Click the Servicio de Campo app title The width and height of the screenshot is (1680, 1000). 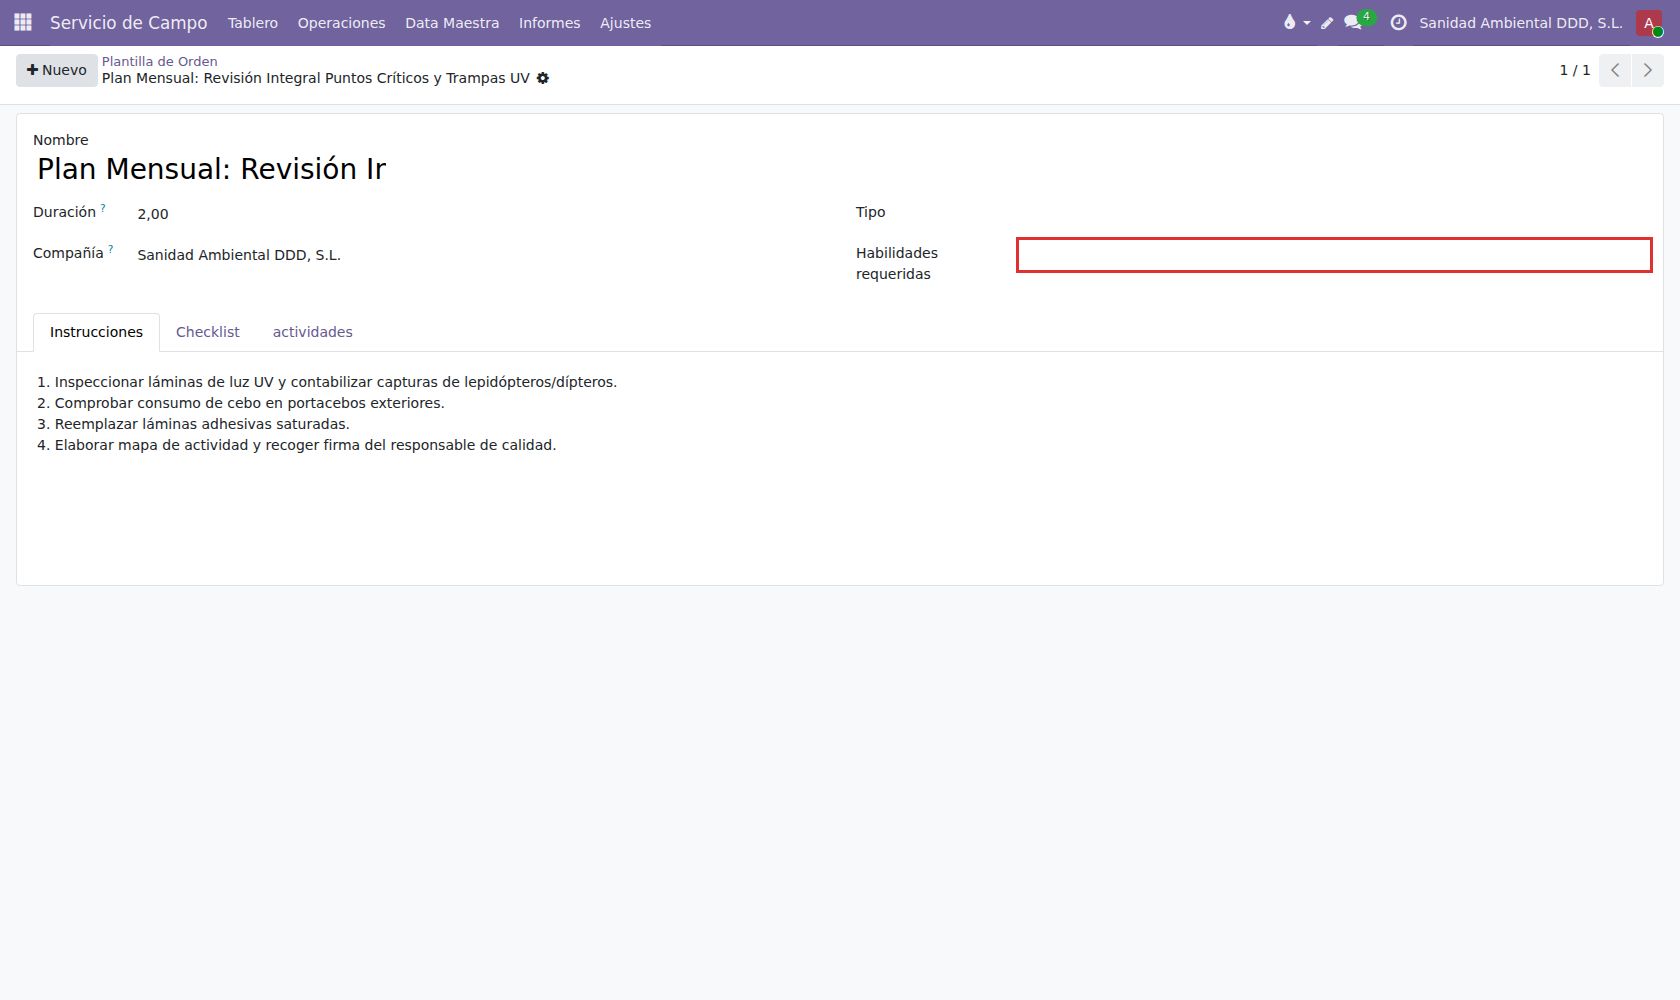tap(129, 23)
